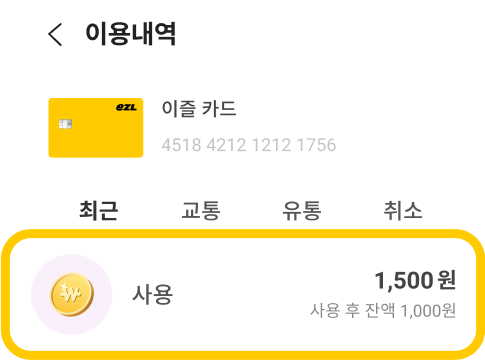
Task: Click card number 4518 4212 1212 1756
Action: click(x=249, y=145)
